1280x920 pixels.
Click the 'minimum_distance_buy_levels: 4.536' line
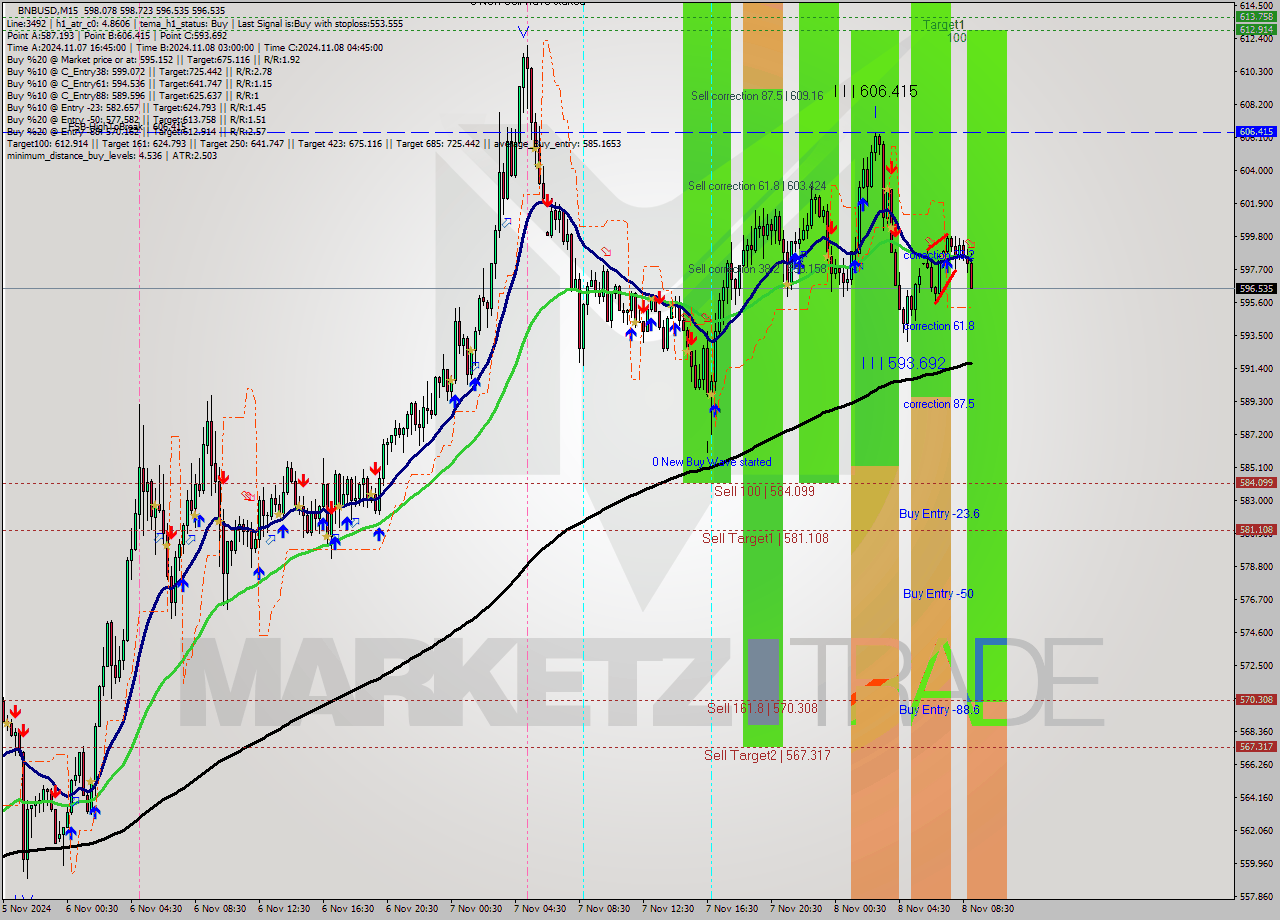(112, 154)
